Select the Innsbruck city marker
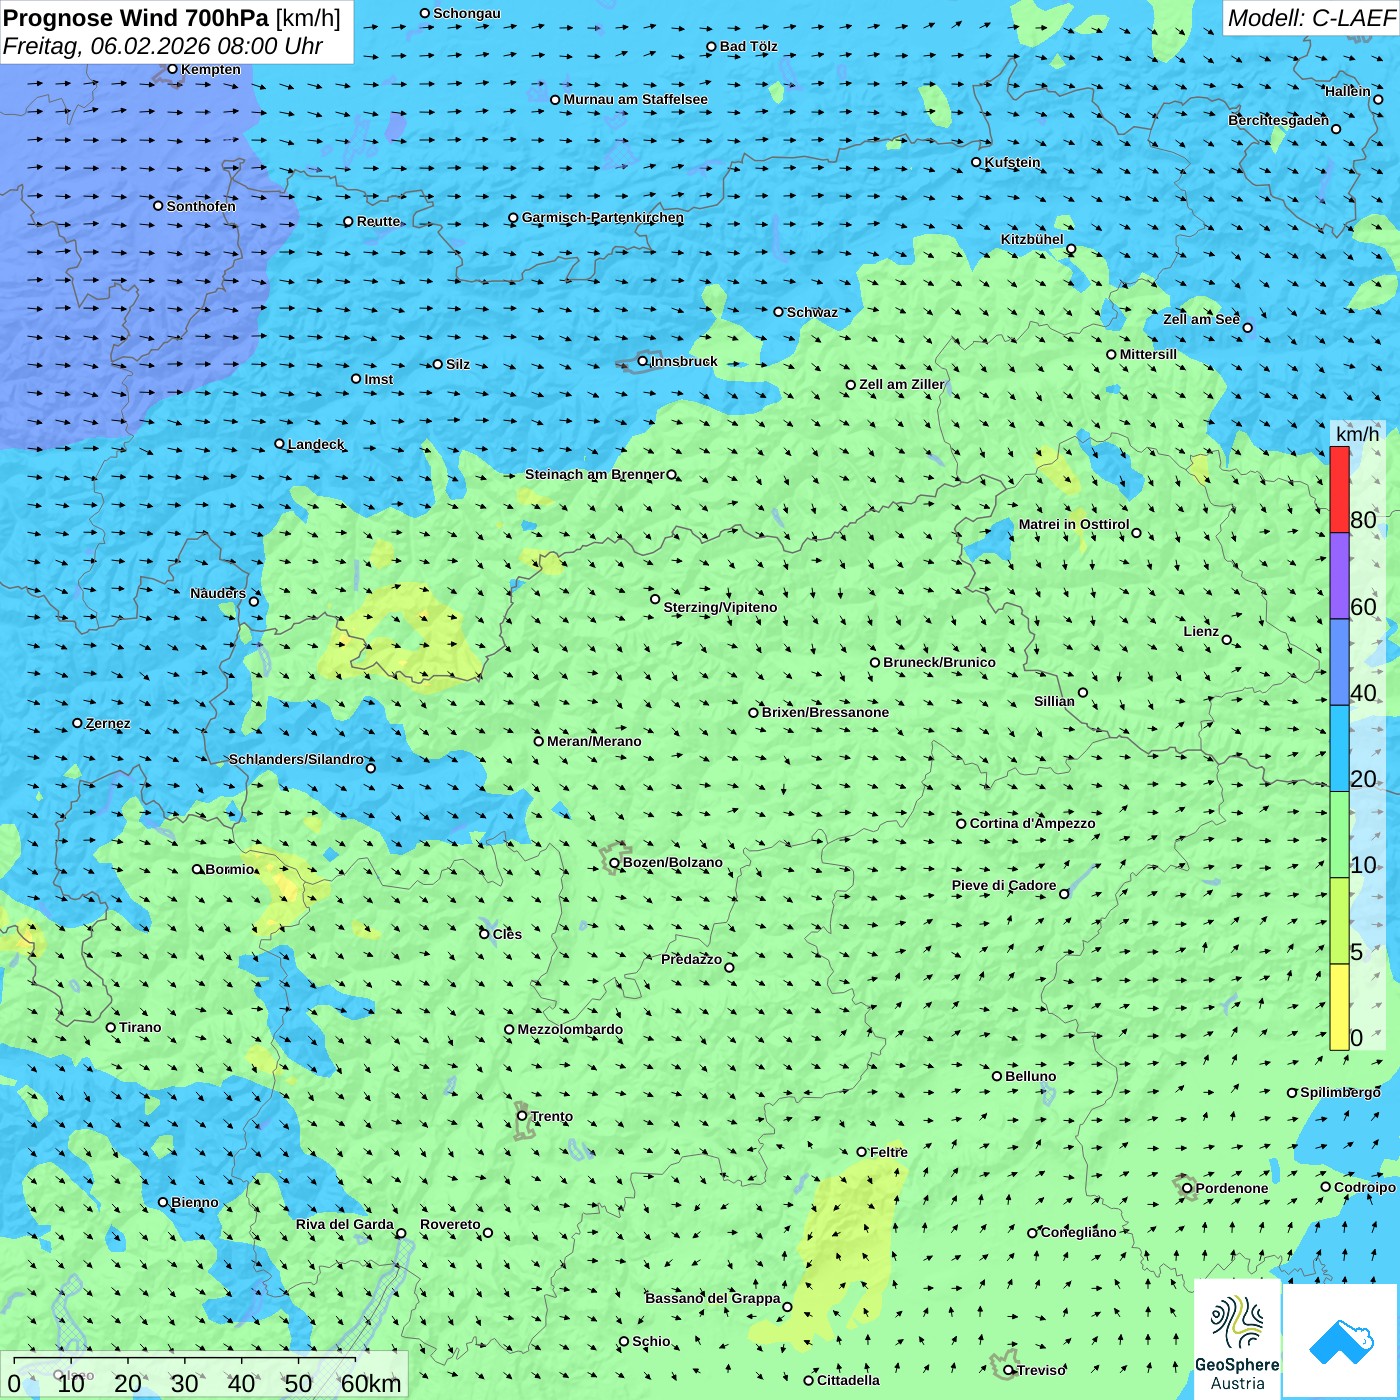Viewport: 1400px width, 1400px height. pyautogui.click(x=643, y=361)
